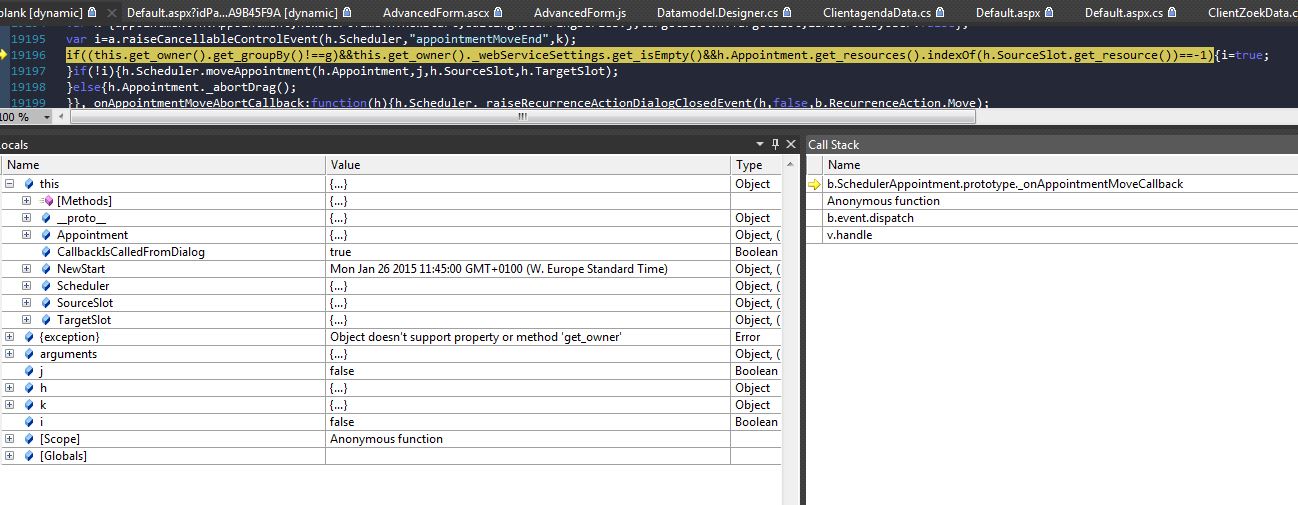Click the 'true' value of CallbackIsCalledFromDialog

[x=340, y=252]
